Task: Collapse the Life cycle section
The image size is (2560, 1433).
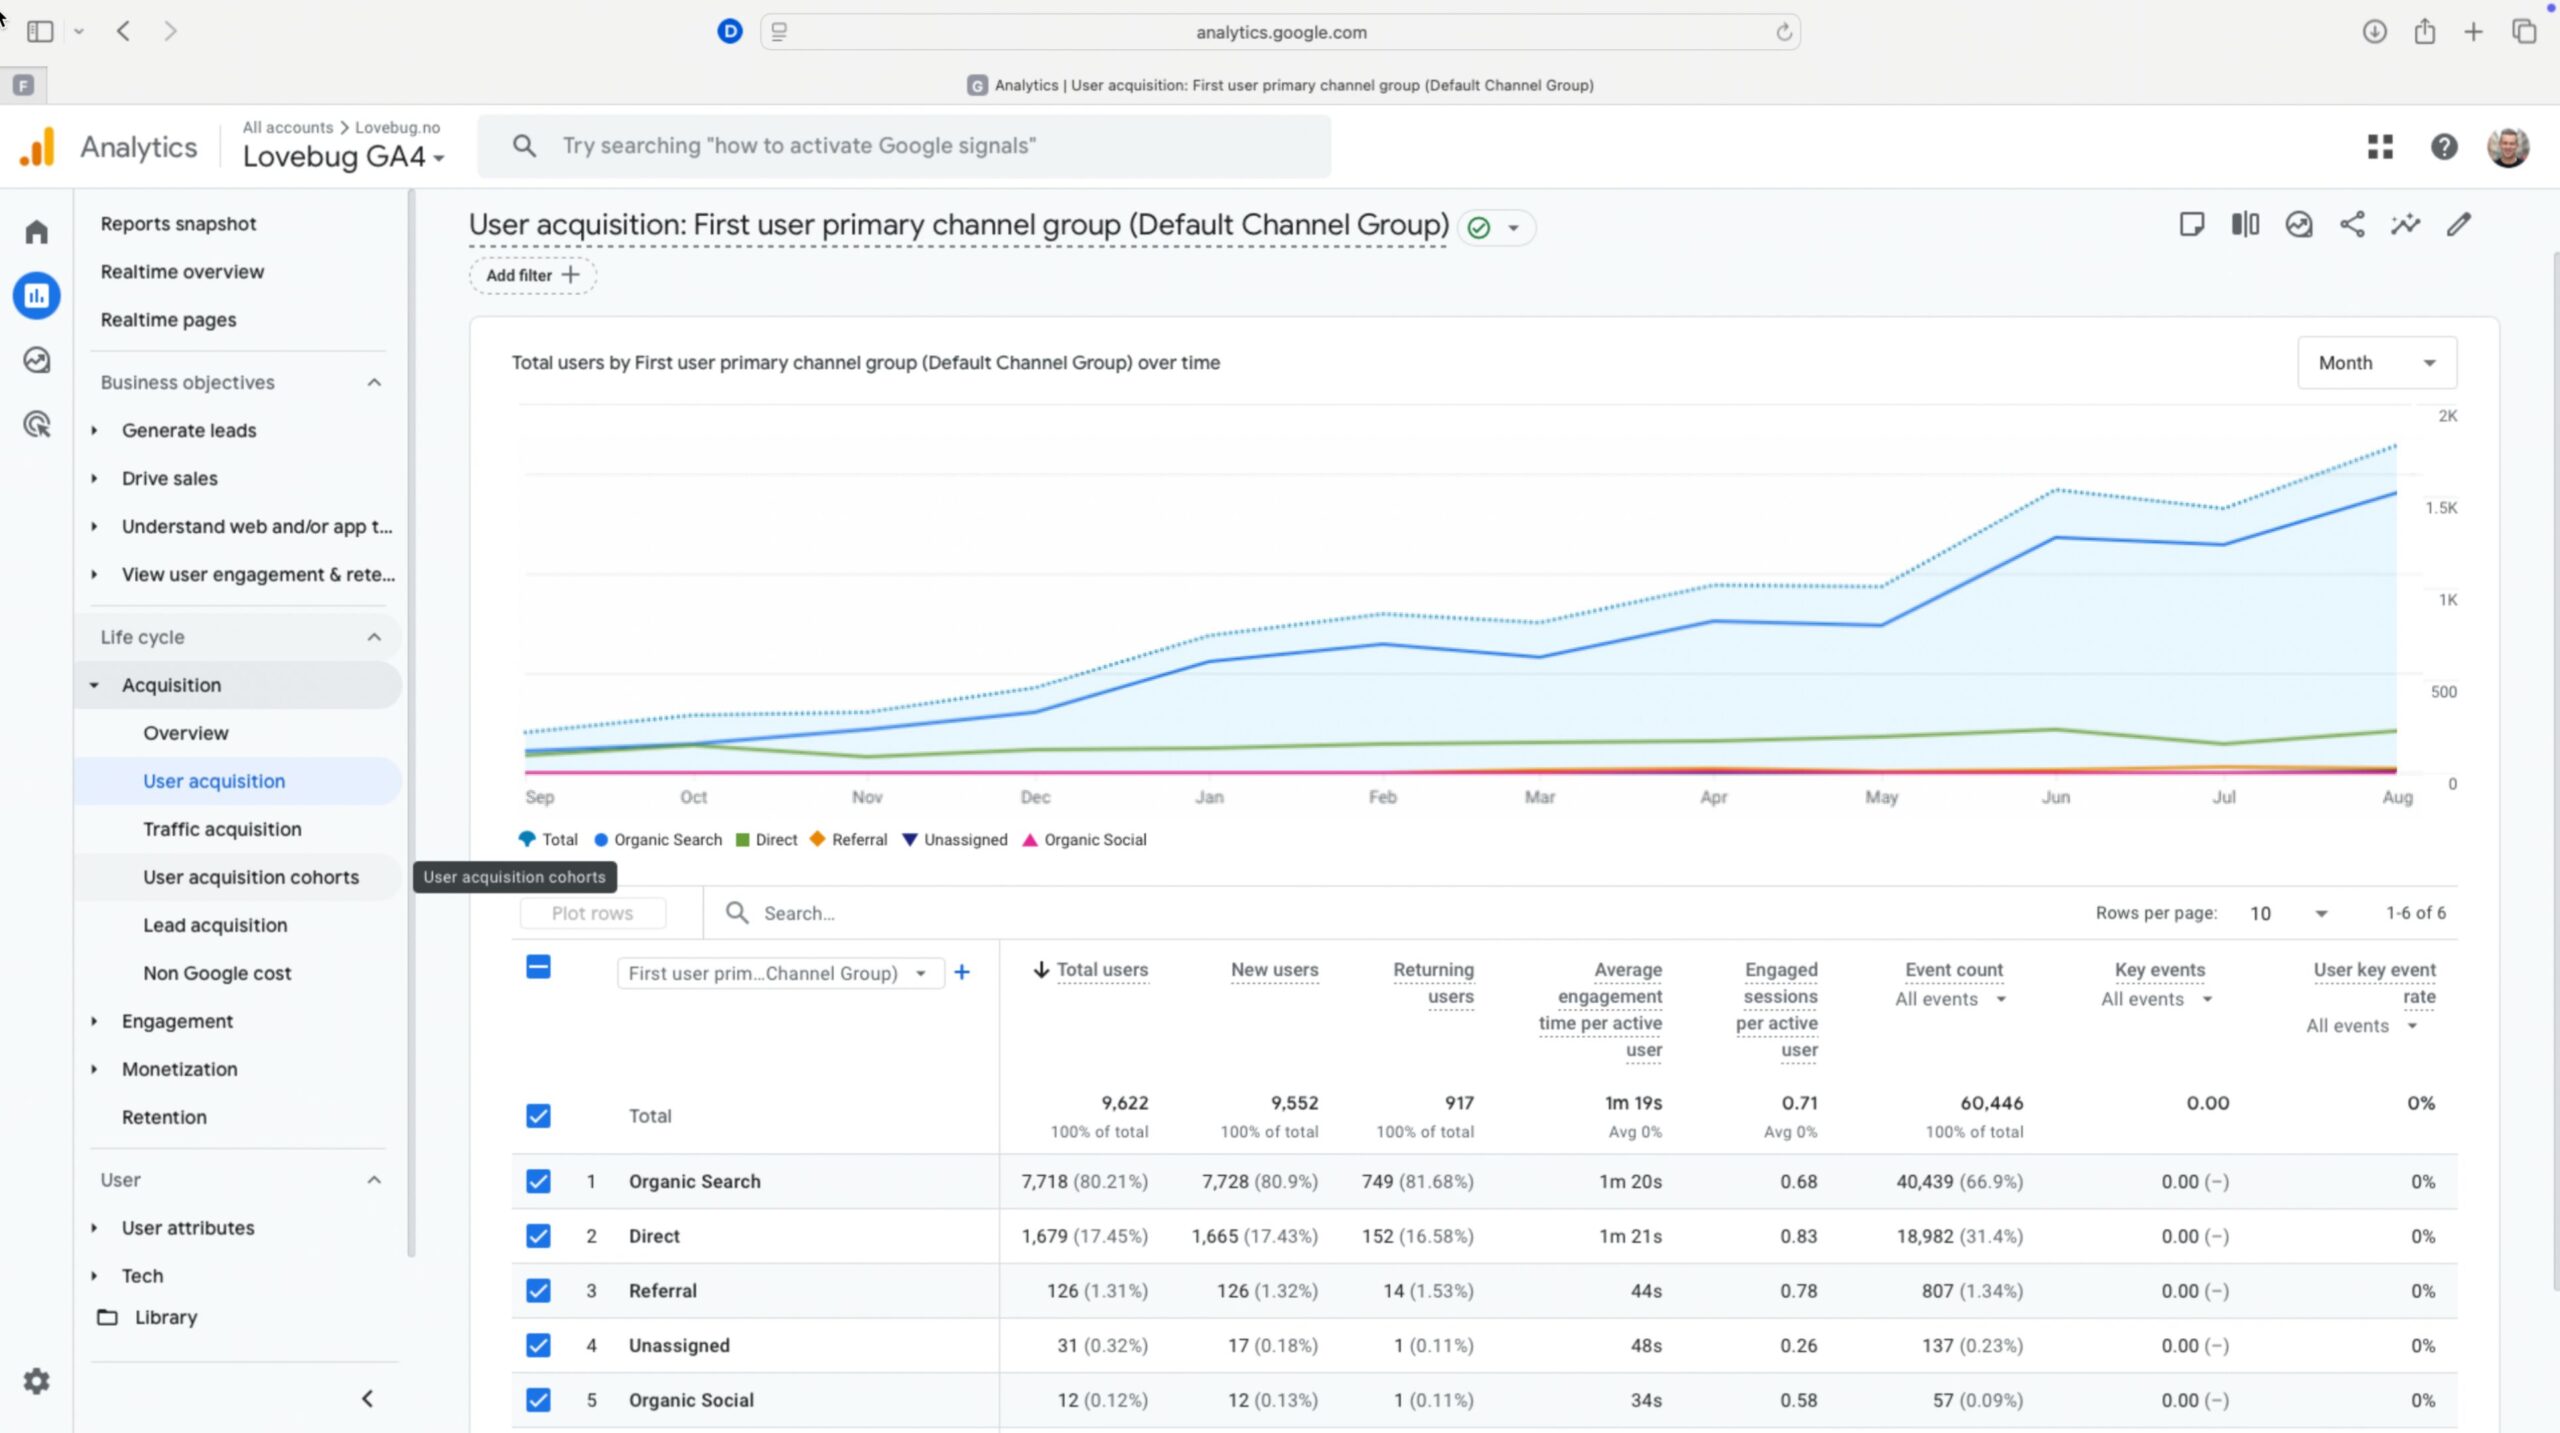Action: click(x=374, y=637)
